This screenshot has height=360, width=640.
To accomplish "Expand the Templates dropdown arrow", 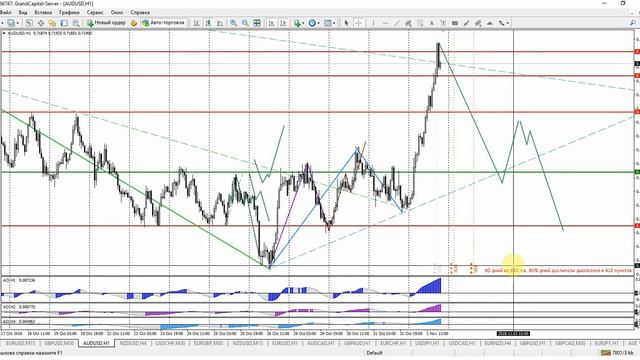I will [x=334, y=23].
